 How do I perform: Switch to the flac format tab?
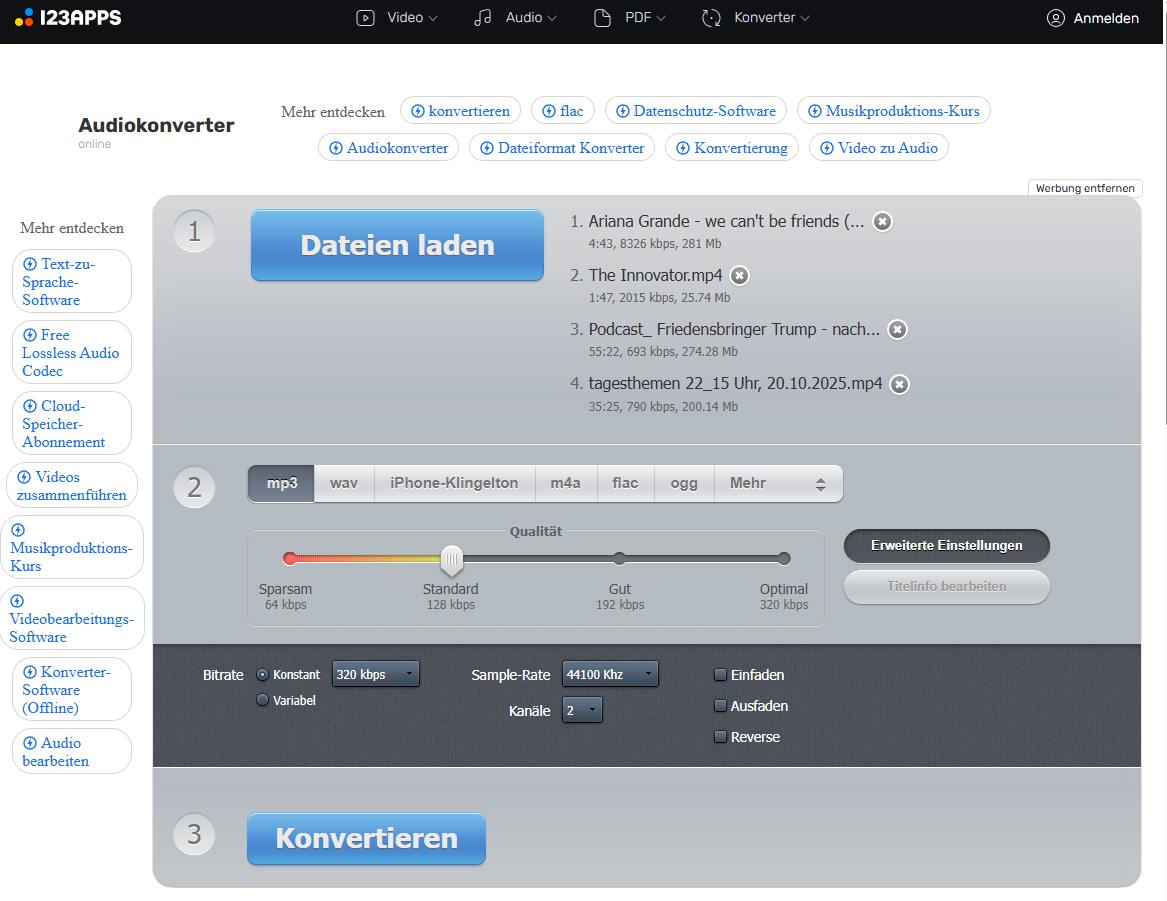(625, 484)
